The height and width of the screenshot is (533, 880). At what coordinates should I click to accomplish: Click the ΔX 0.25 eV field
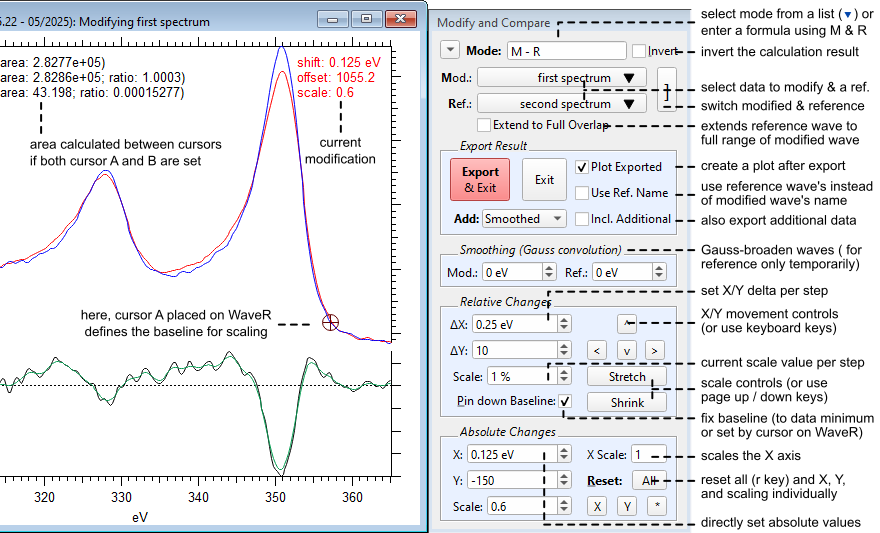coord(515,324)
